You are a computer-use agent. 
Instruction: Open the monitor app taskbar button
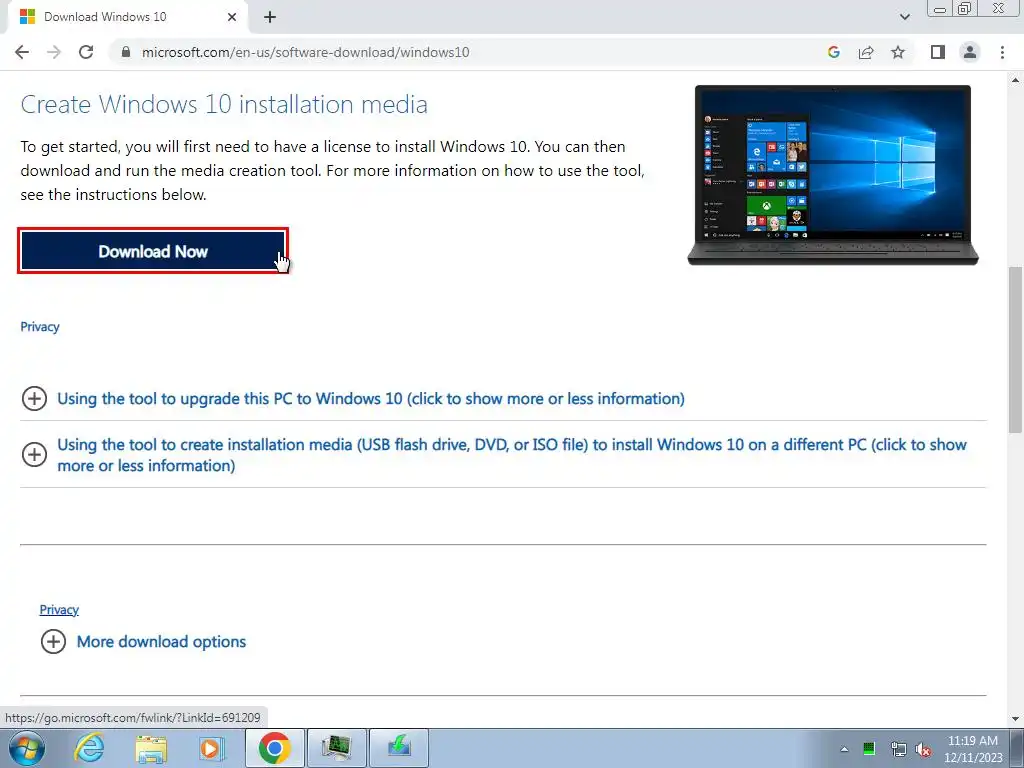pos(336,748)
